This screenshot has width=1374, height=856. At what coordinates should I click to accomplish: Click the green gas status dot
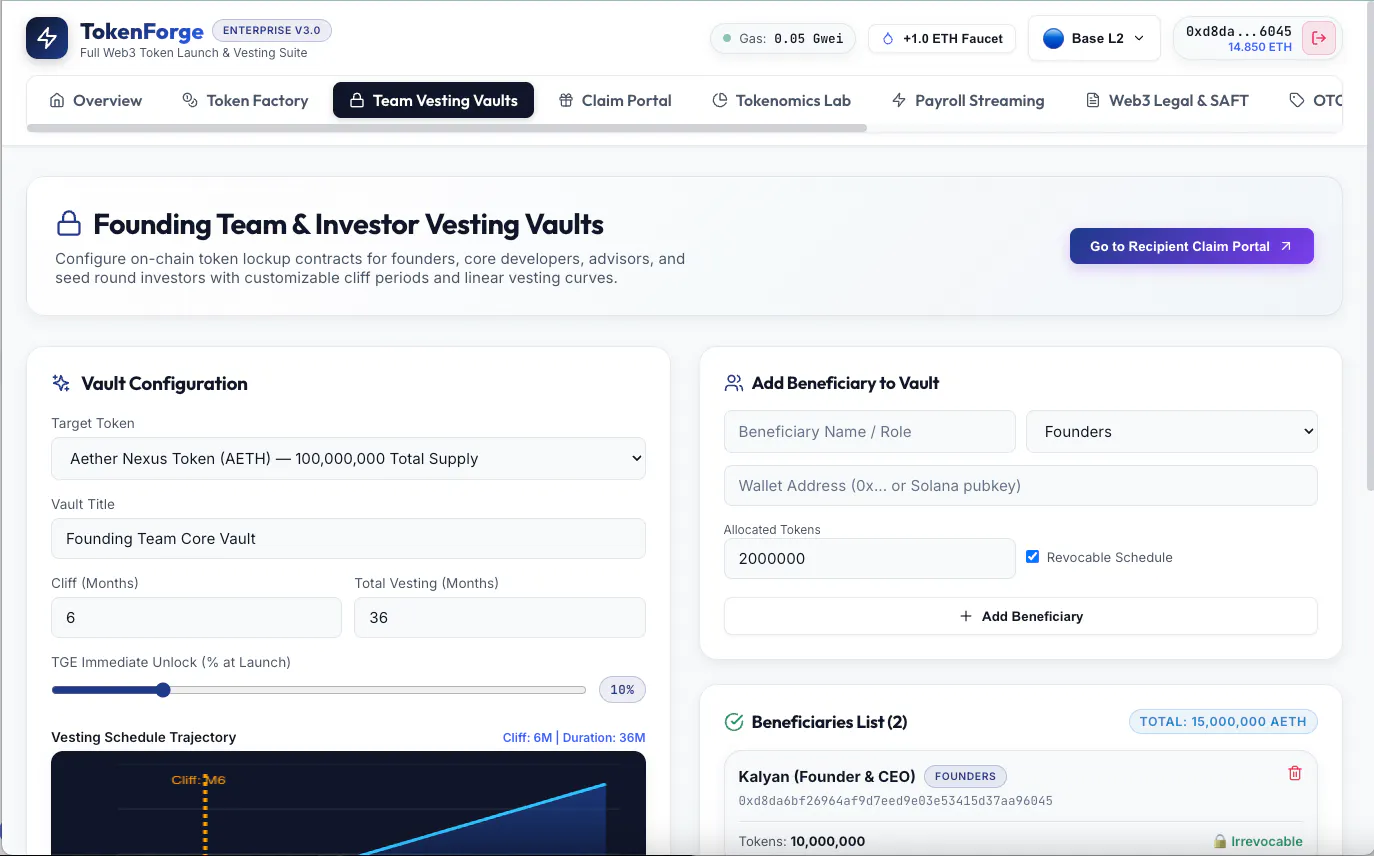tap(726, 39)
